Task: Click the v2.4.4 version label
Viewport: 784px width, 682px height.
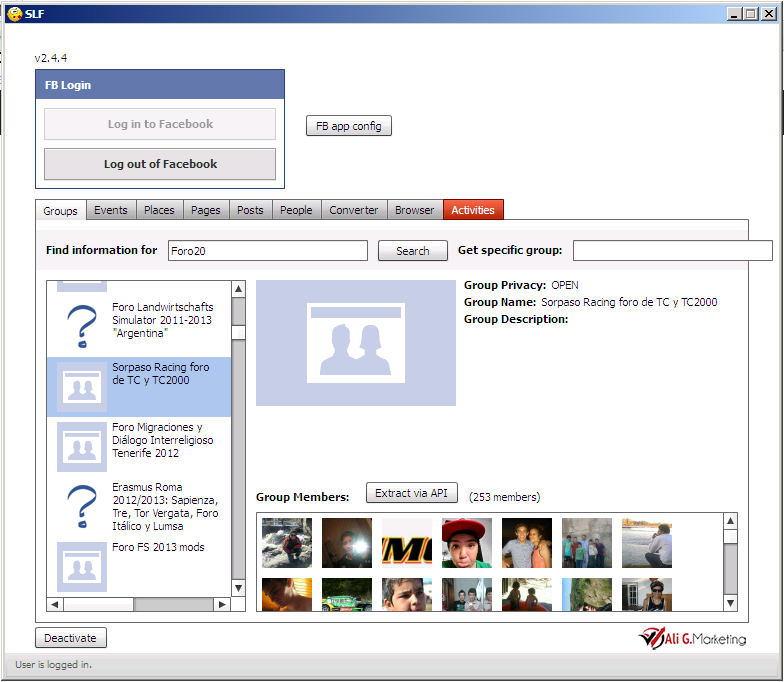Action: 50,58
